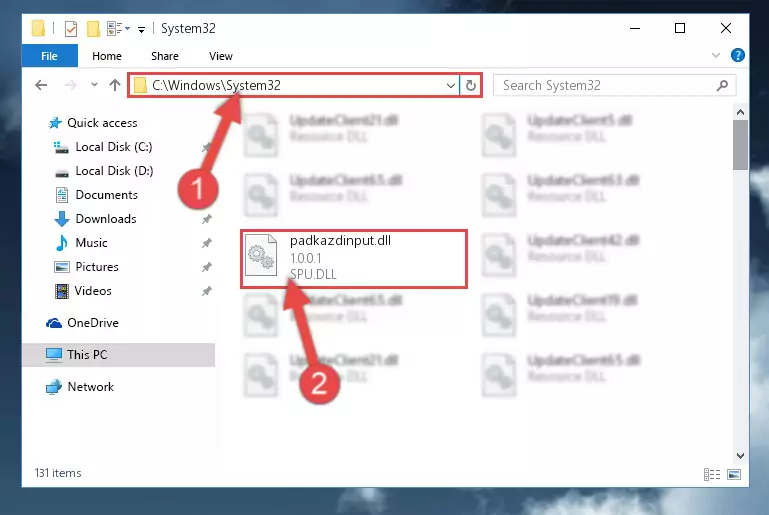The image size is (769, 515).
Task: Open the File ribbon tab
Action: pos(49,56)
